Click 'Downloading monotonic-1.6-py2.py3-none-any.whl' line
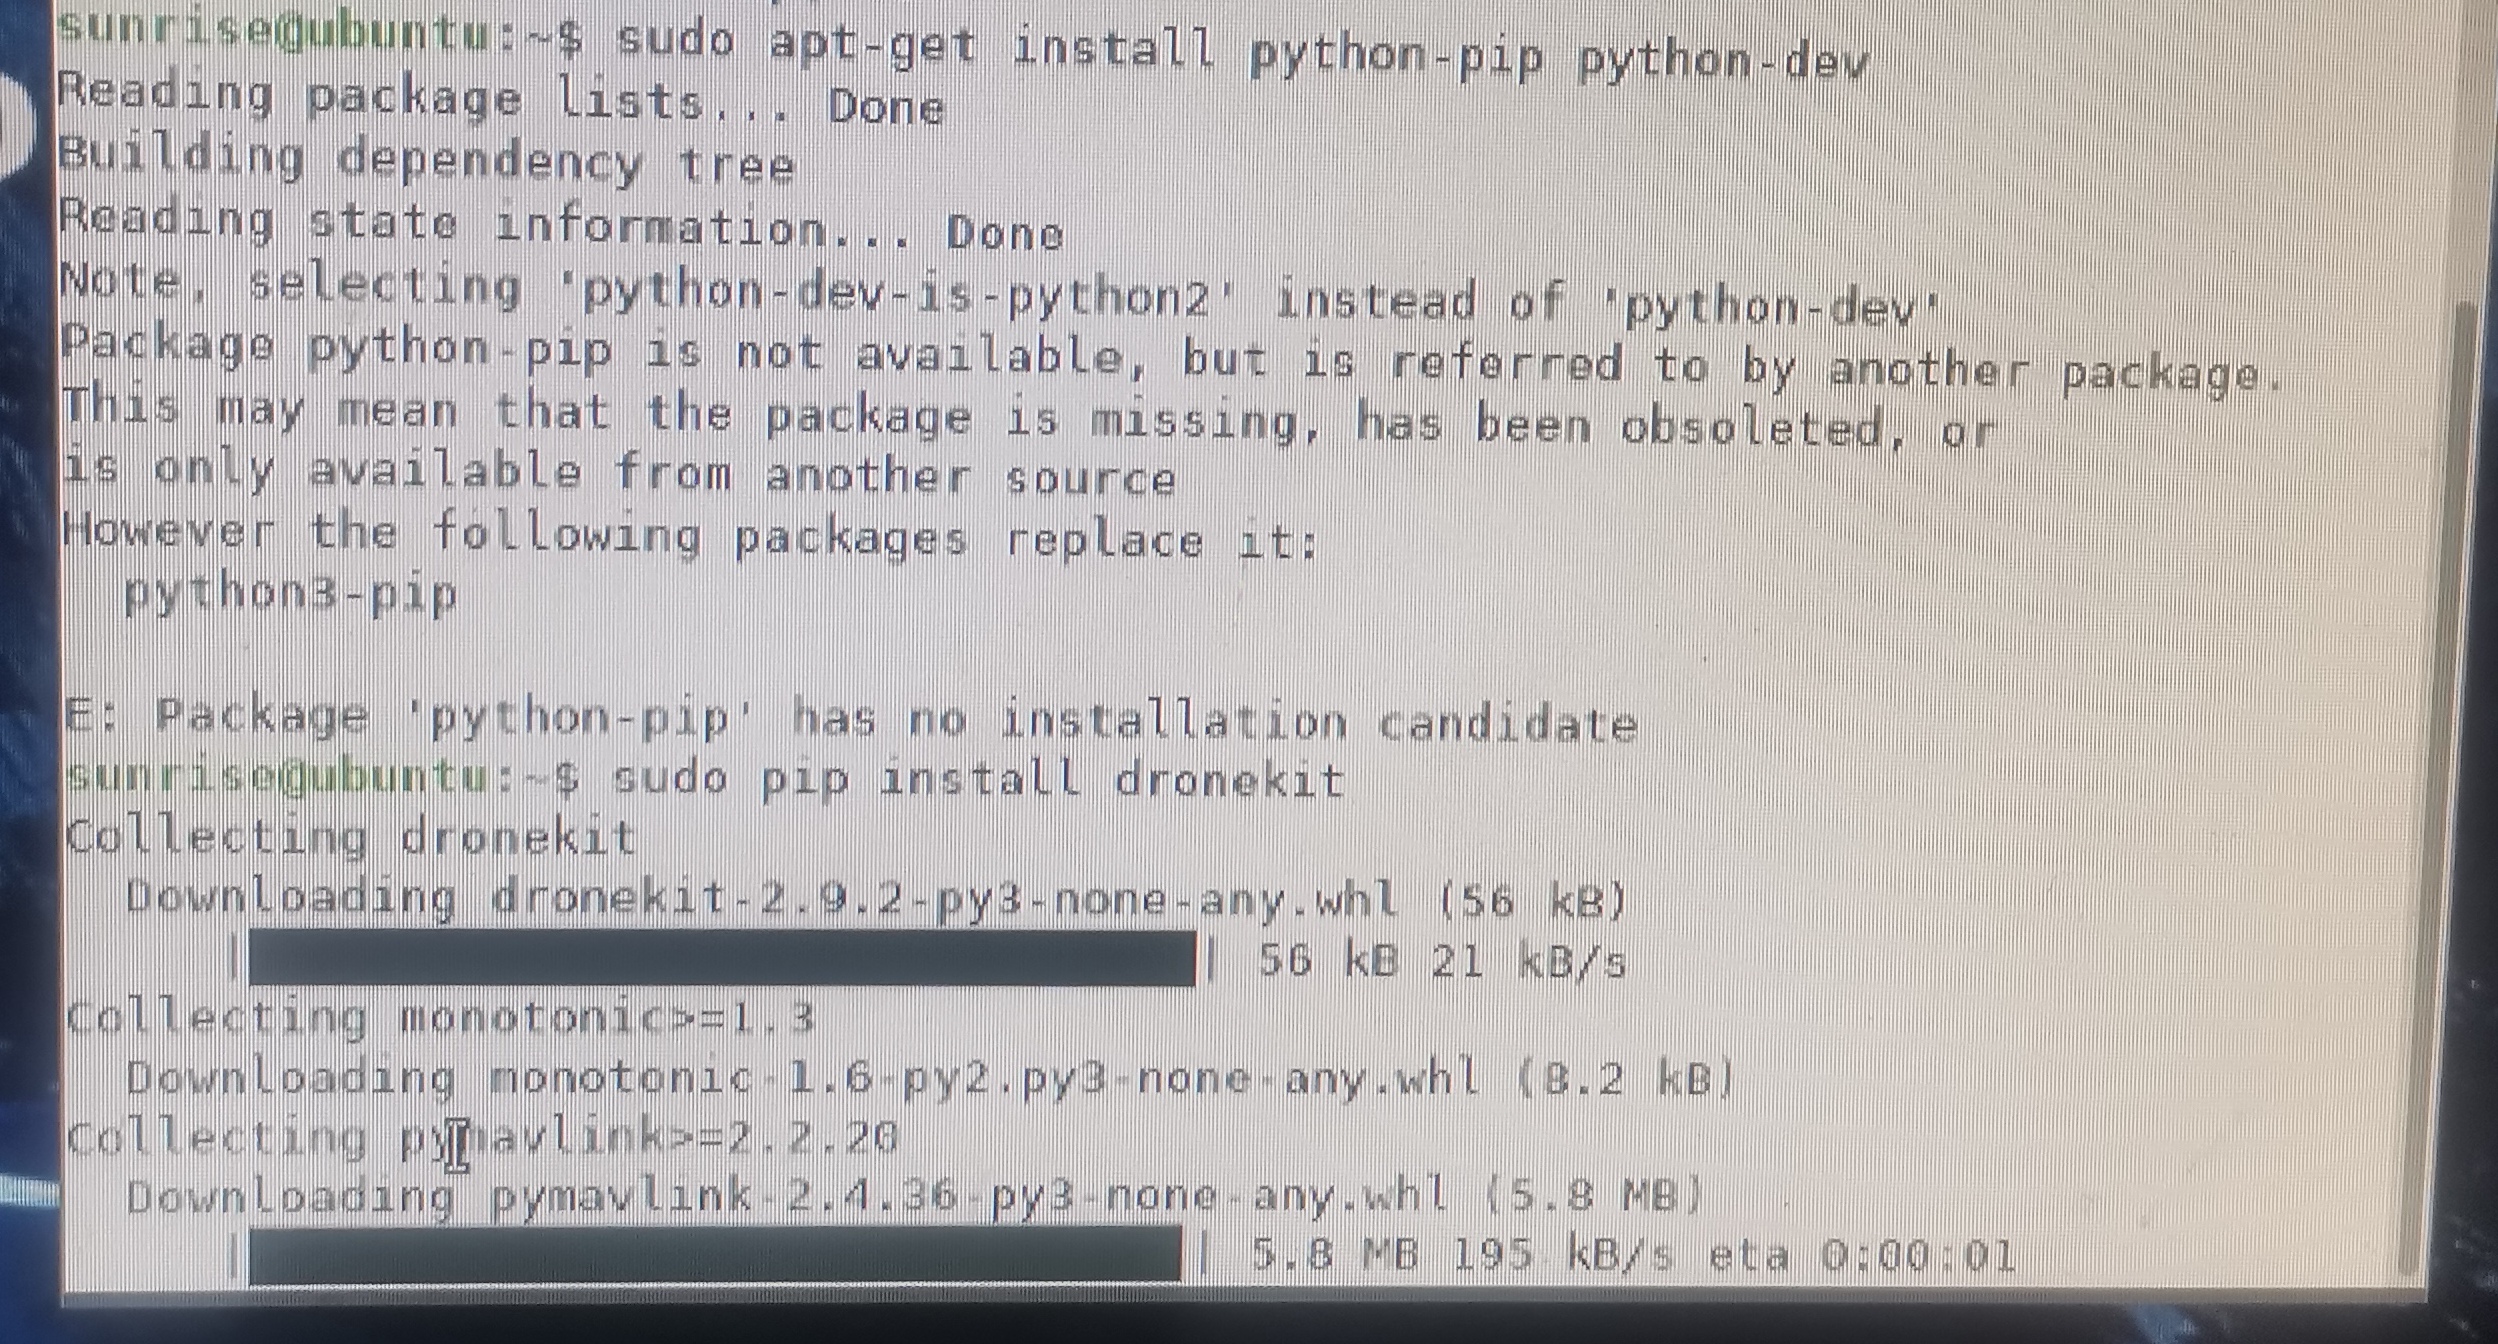 (930, 1079)
